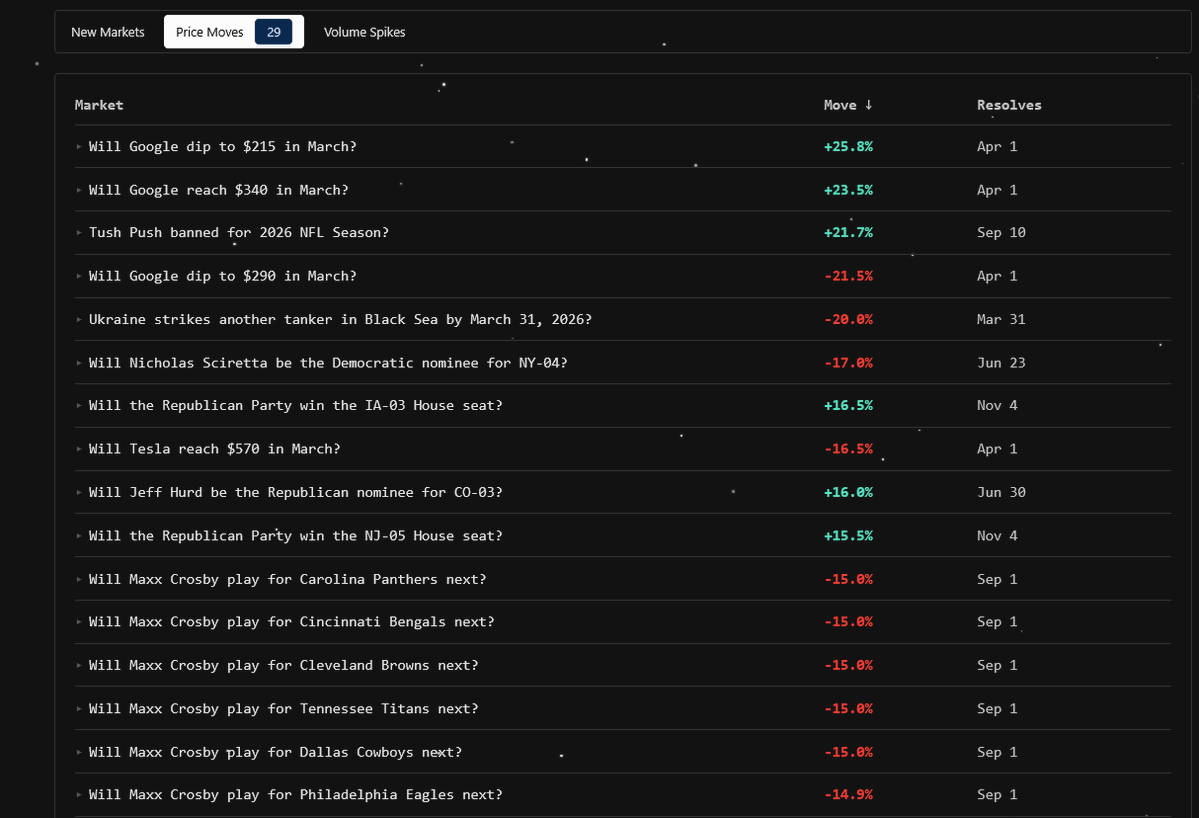The width and height of the screenshot is (1199, 818).
Task: Expand the Maxx Crosby Tennessee Titans row
Action: (x=79, y=709)
